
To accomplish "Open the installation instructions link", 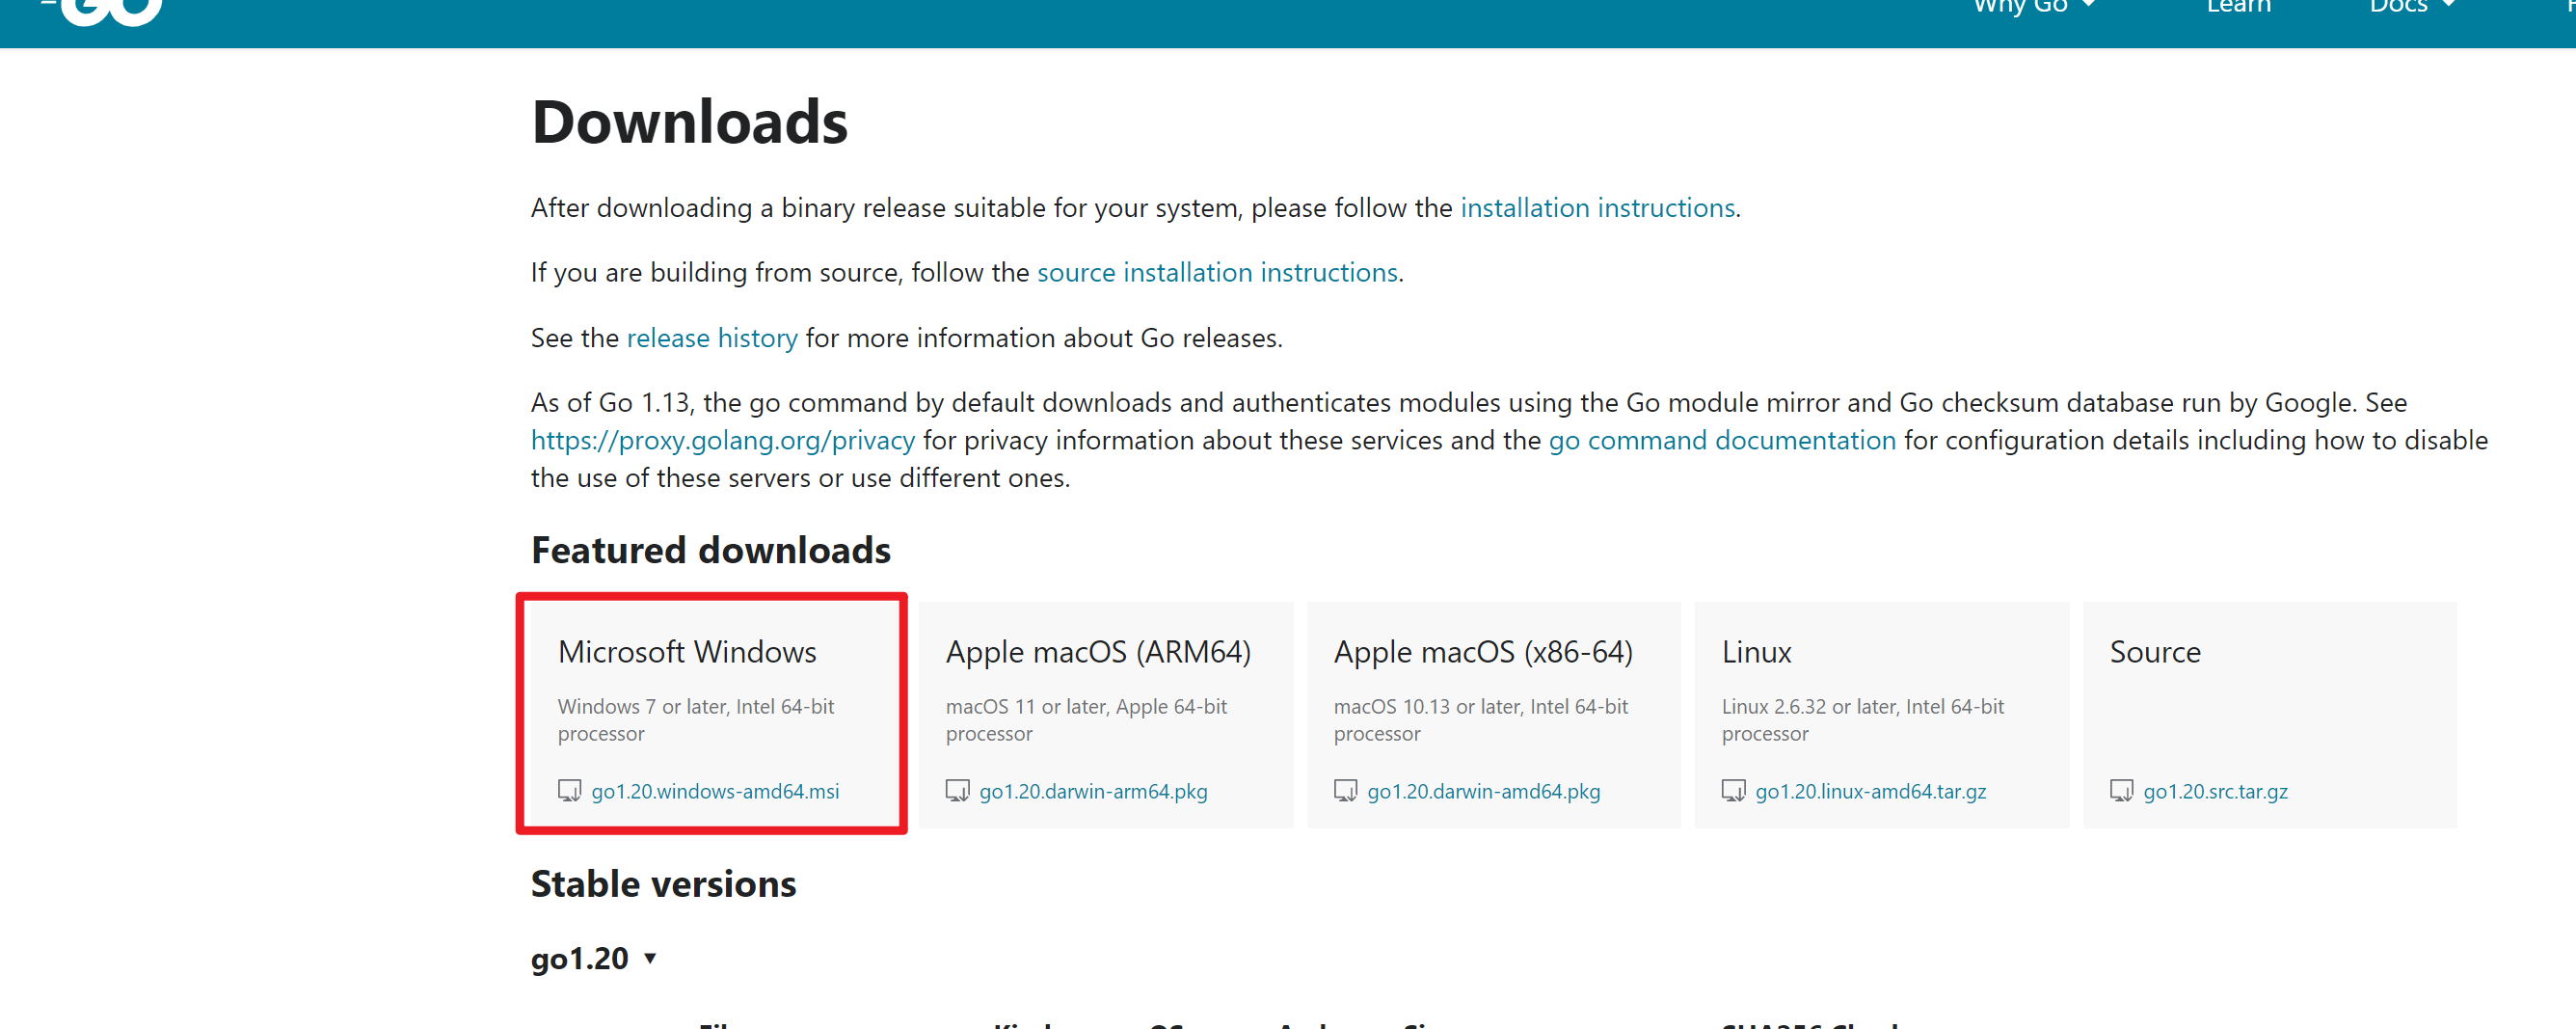I will pos(1597,208).
